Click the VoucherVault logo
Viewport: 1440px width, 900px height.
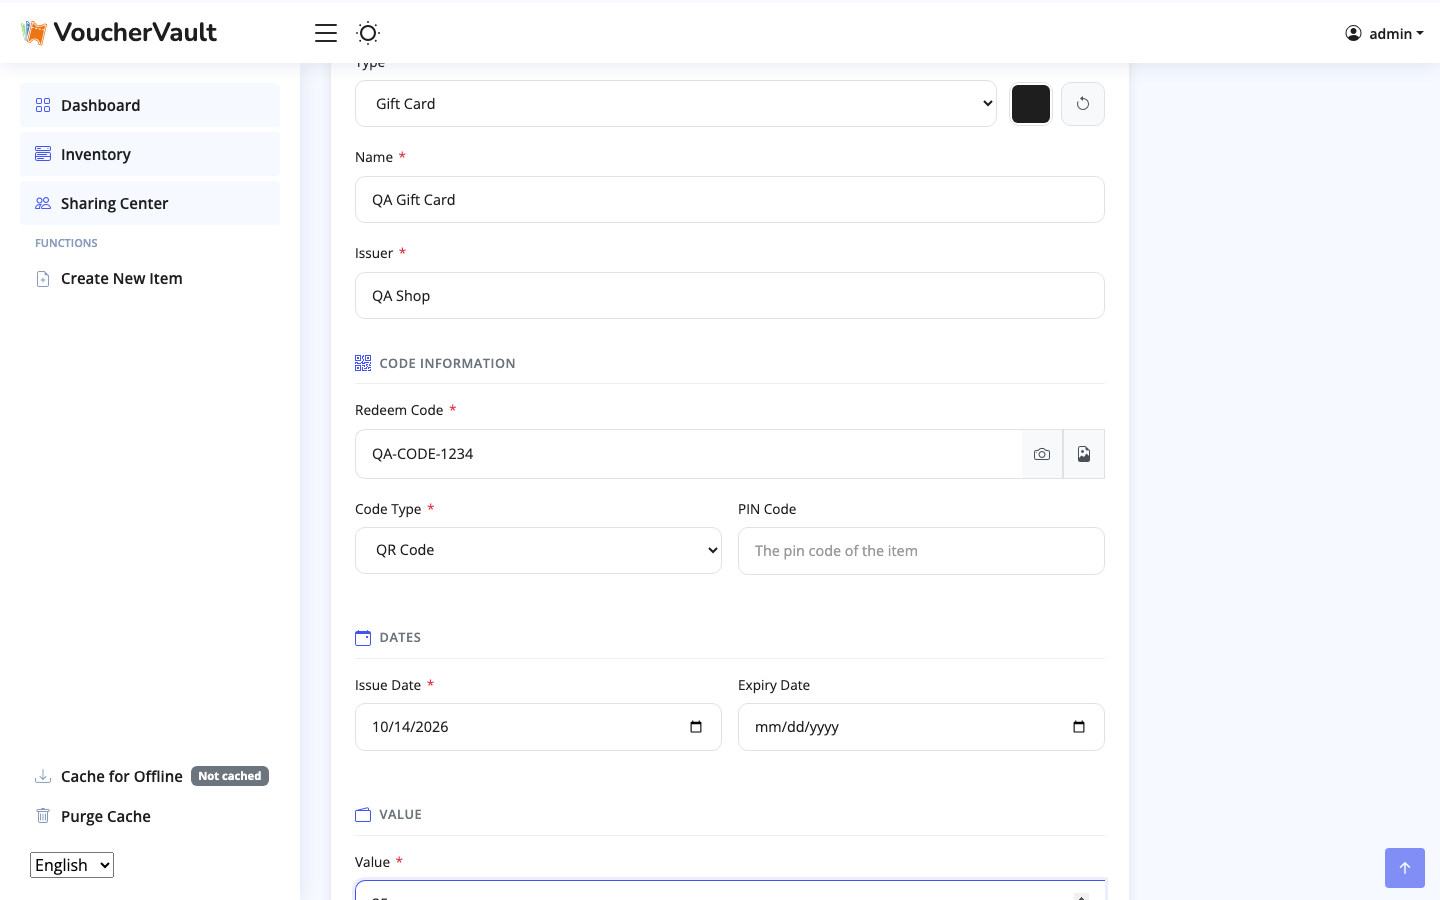(x=119, y=33)
